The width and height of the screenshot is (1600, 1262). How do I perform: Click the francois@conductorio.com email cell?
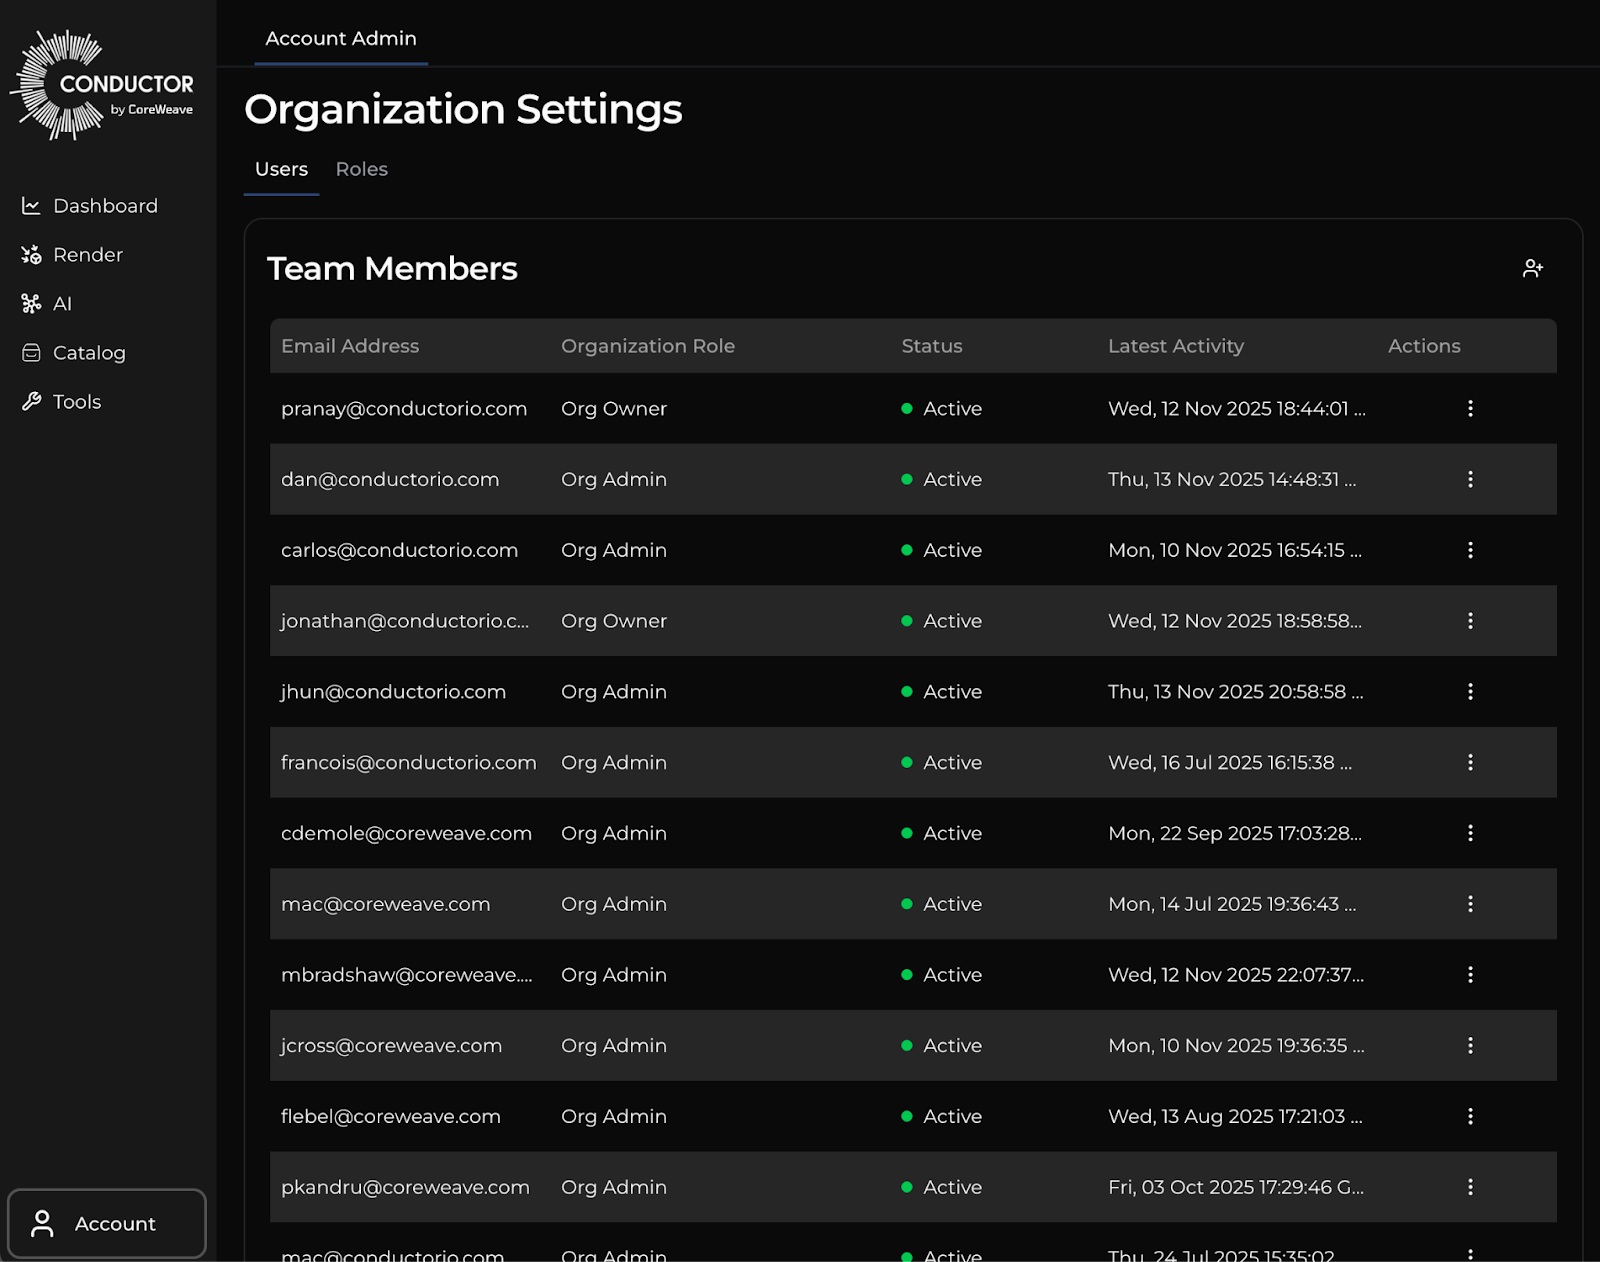408,763
